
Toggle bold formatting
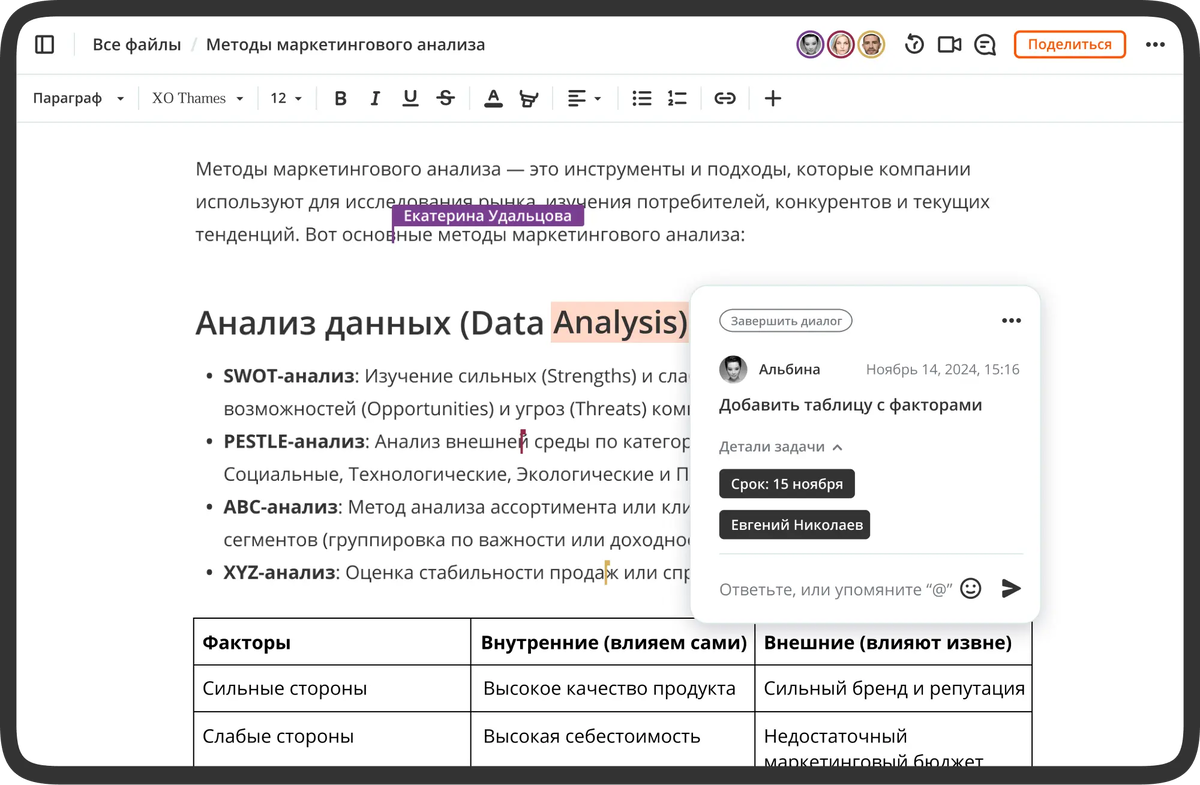340,97
